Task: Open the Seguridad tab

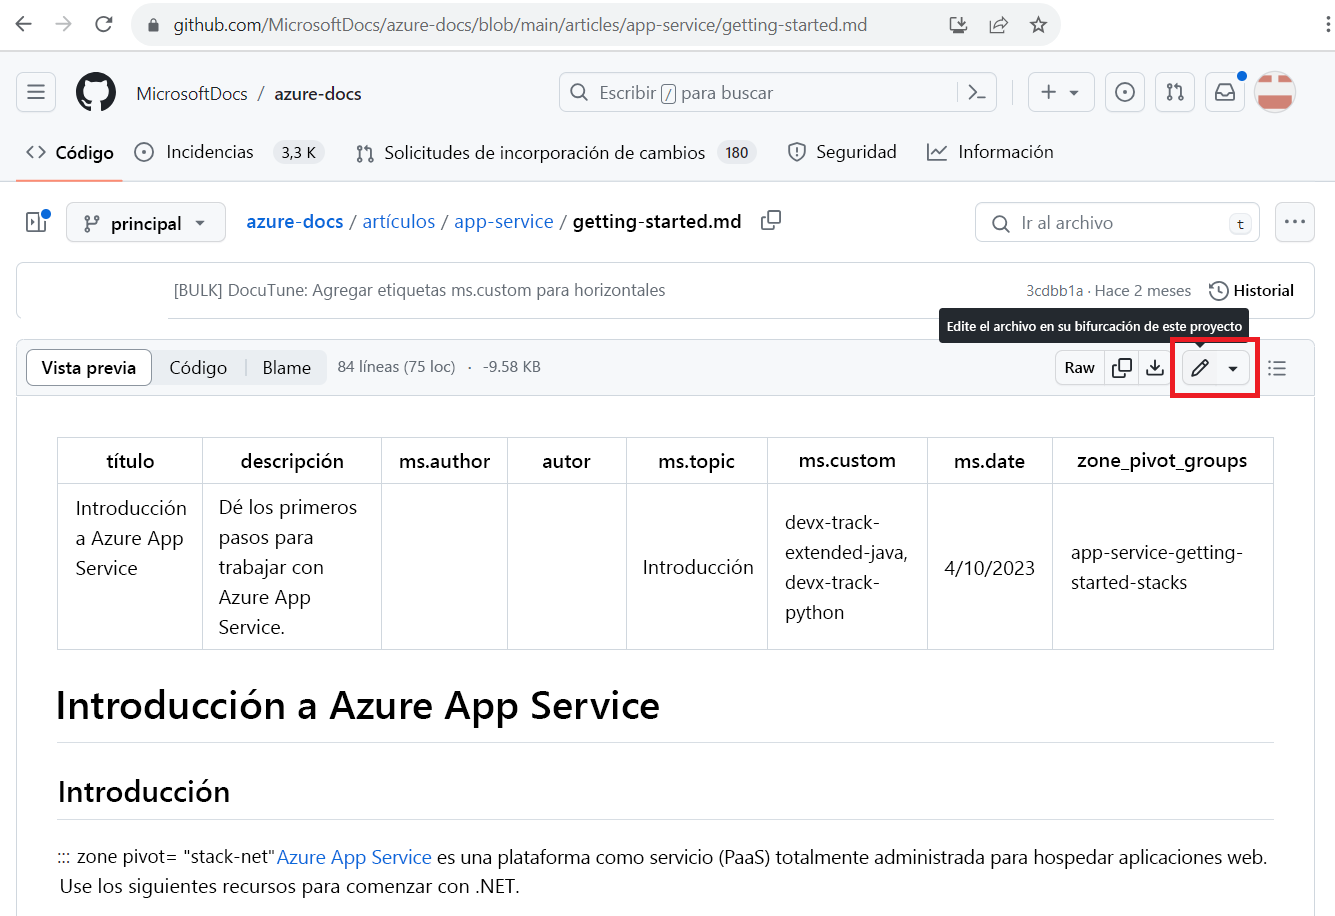Action: click(842, 152)
